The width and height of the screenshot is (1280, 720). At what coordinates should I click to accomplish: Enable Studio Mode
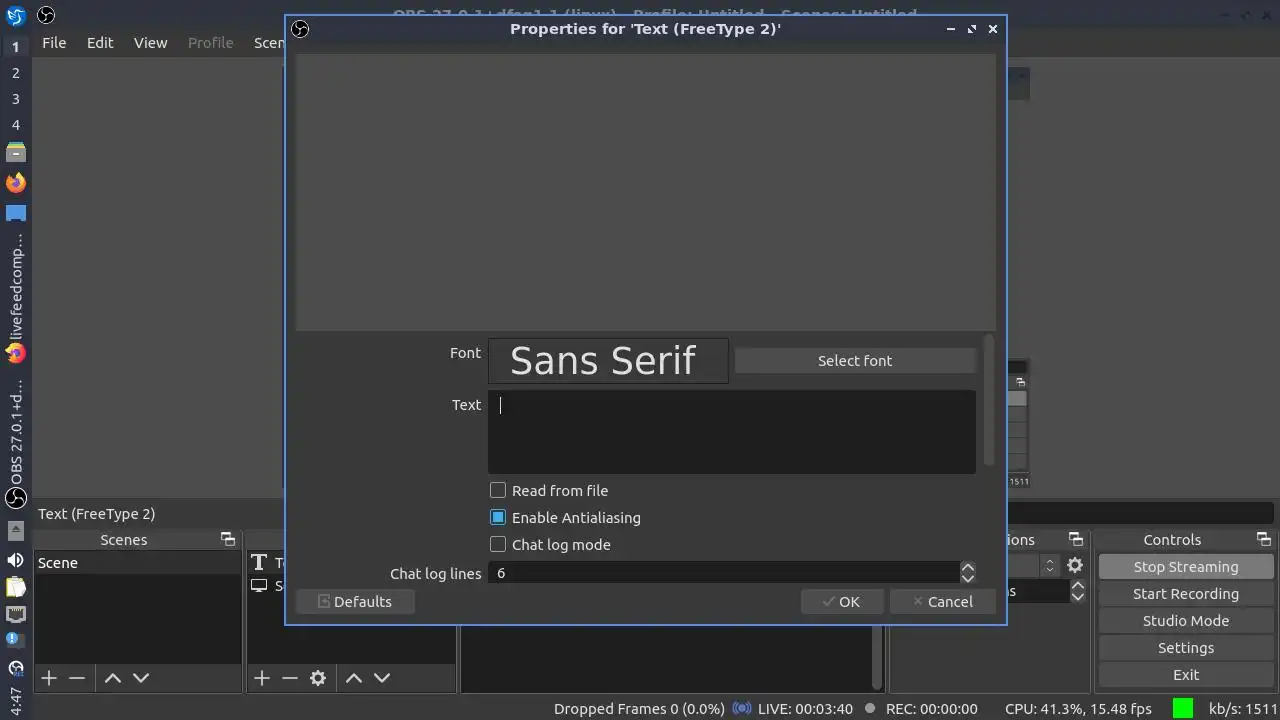(1185, 620)
